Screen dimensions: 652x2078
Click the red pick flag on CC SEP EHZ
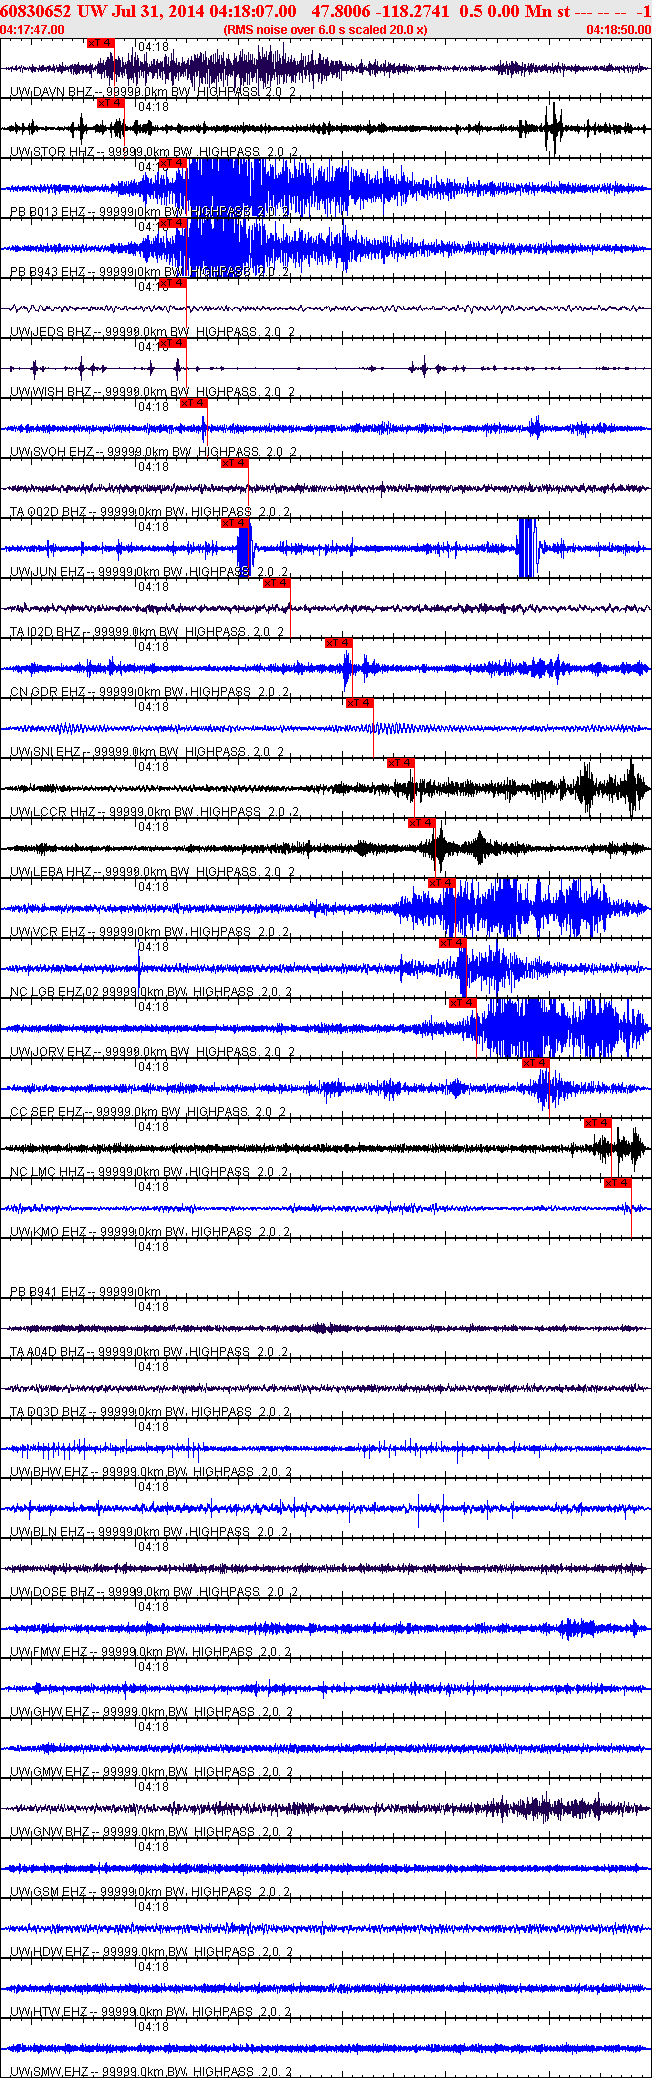(x=536, y=1063)
